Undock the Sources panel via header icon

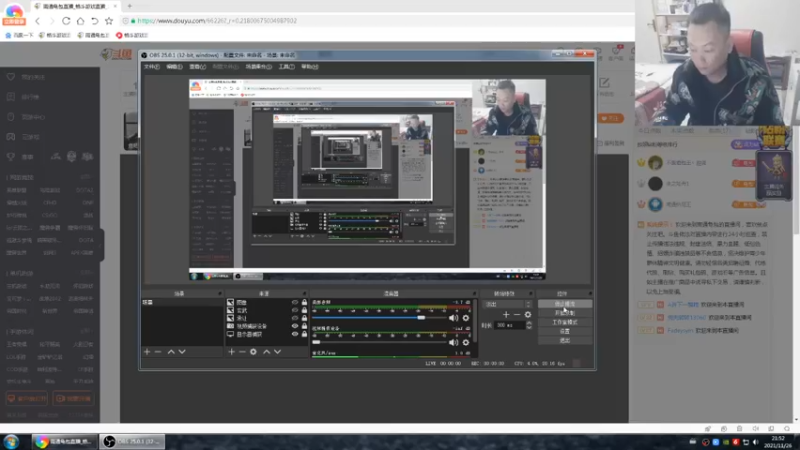(x=305, y=294)
